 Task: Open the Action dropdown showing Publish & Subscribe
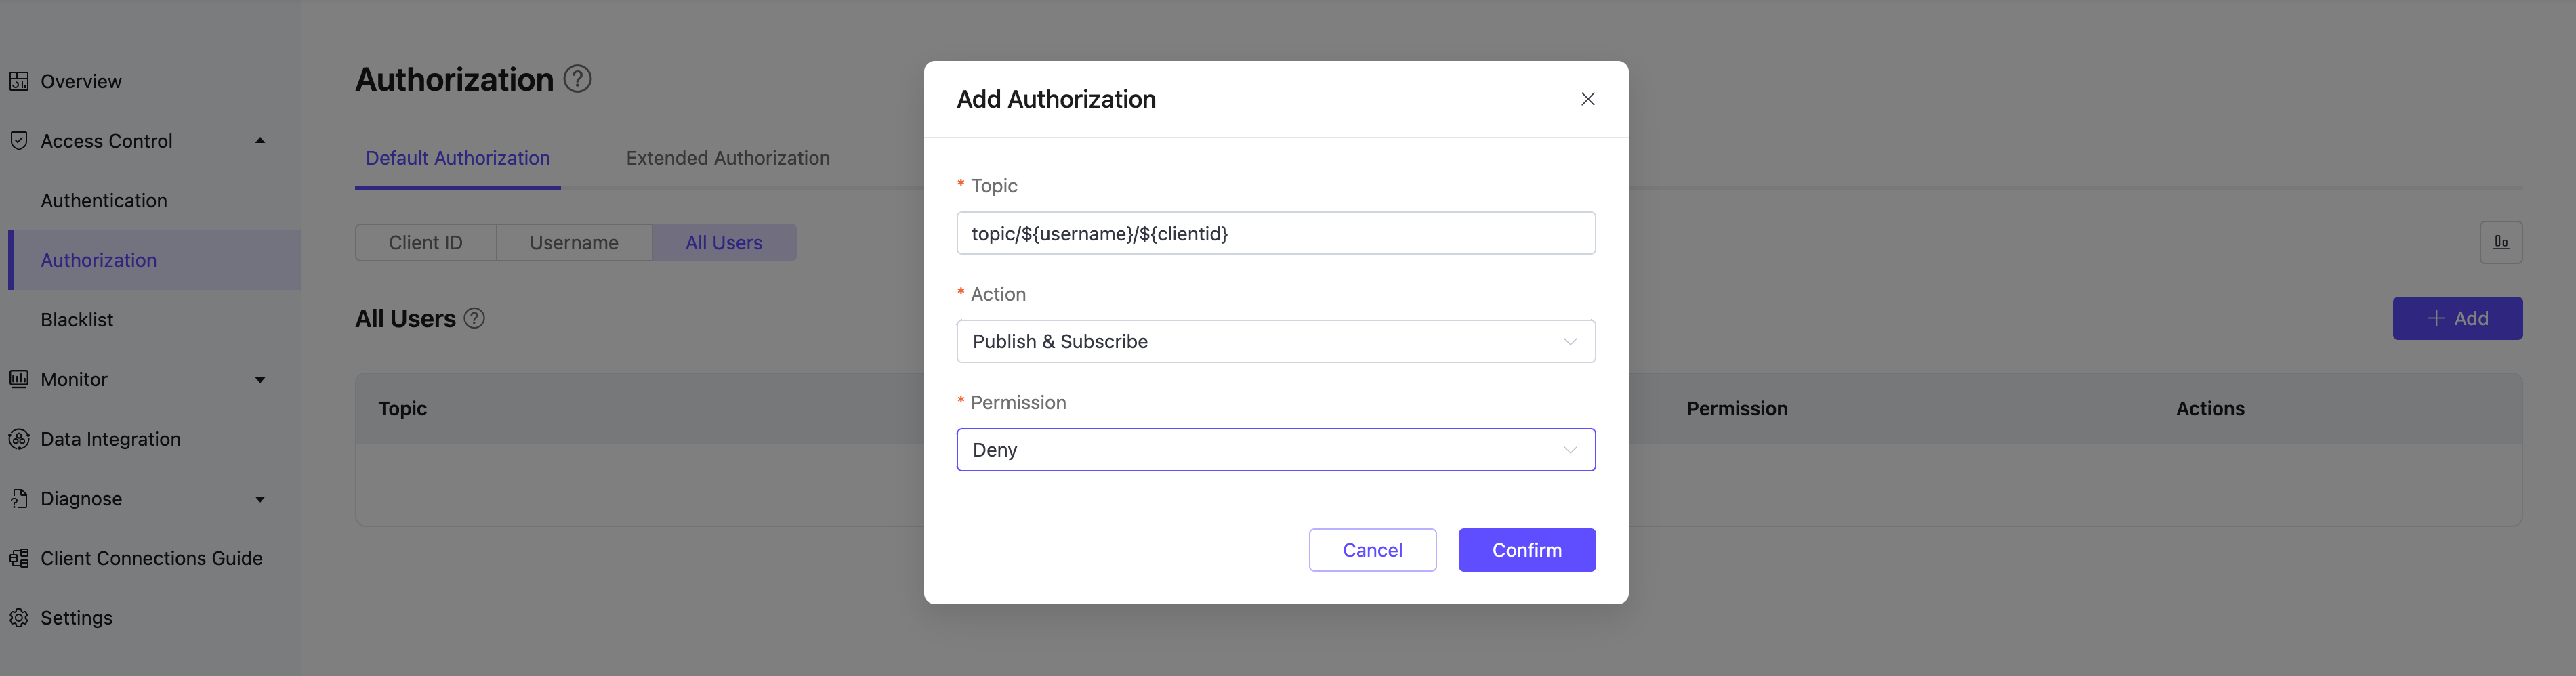click(1275, 342)
